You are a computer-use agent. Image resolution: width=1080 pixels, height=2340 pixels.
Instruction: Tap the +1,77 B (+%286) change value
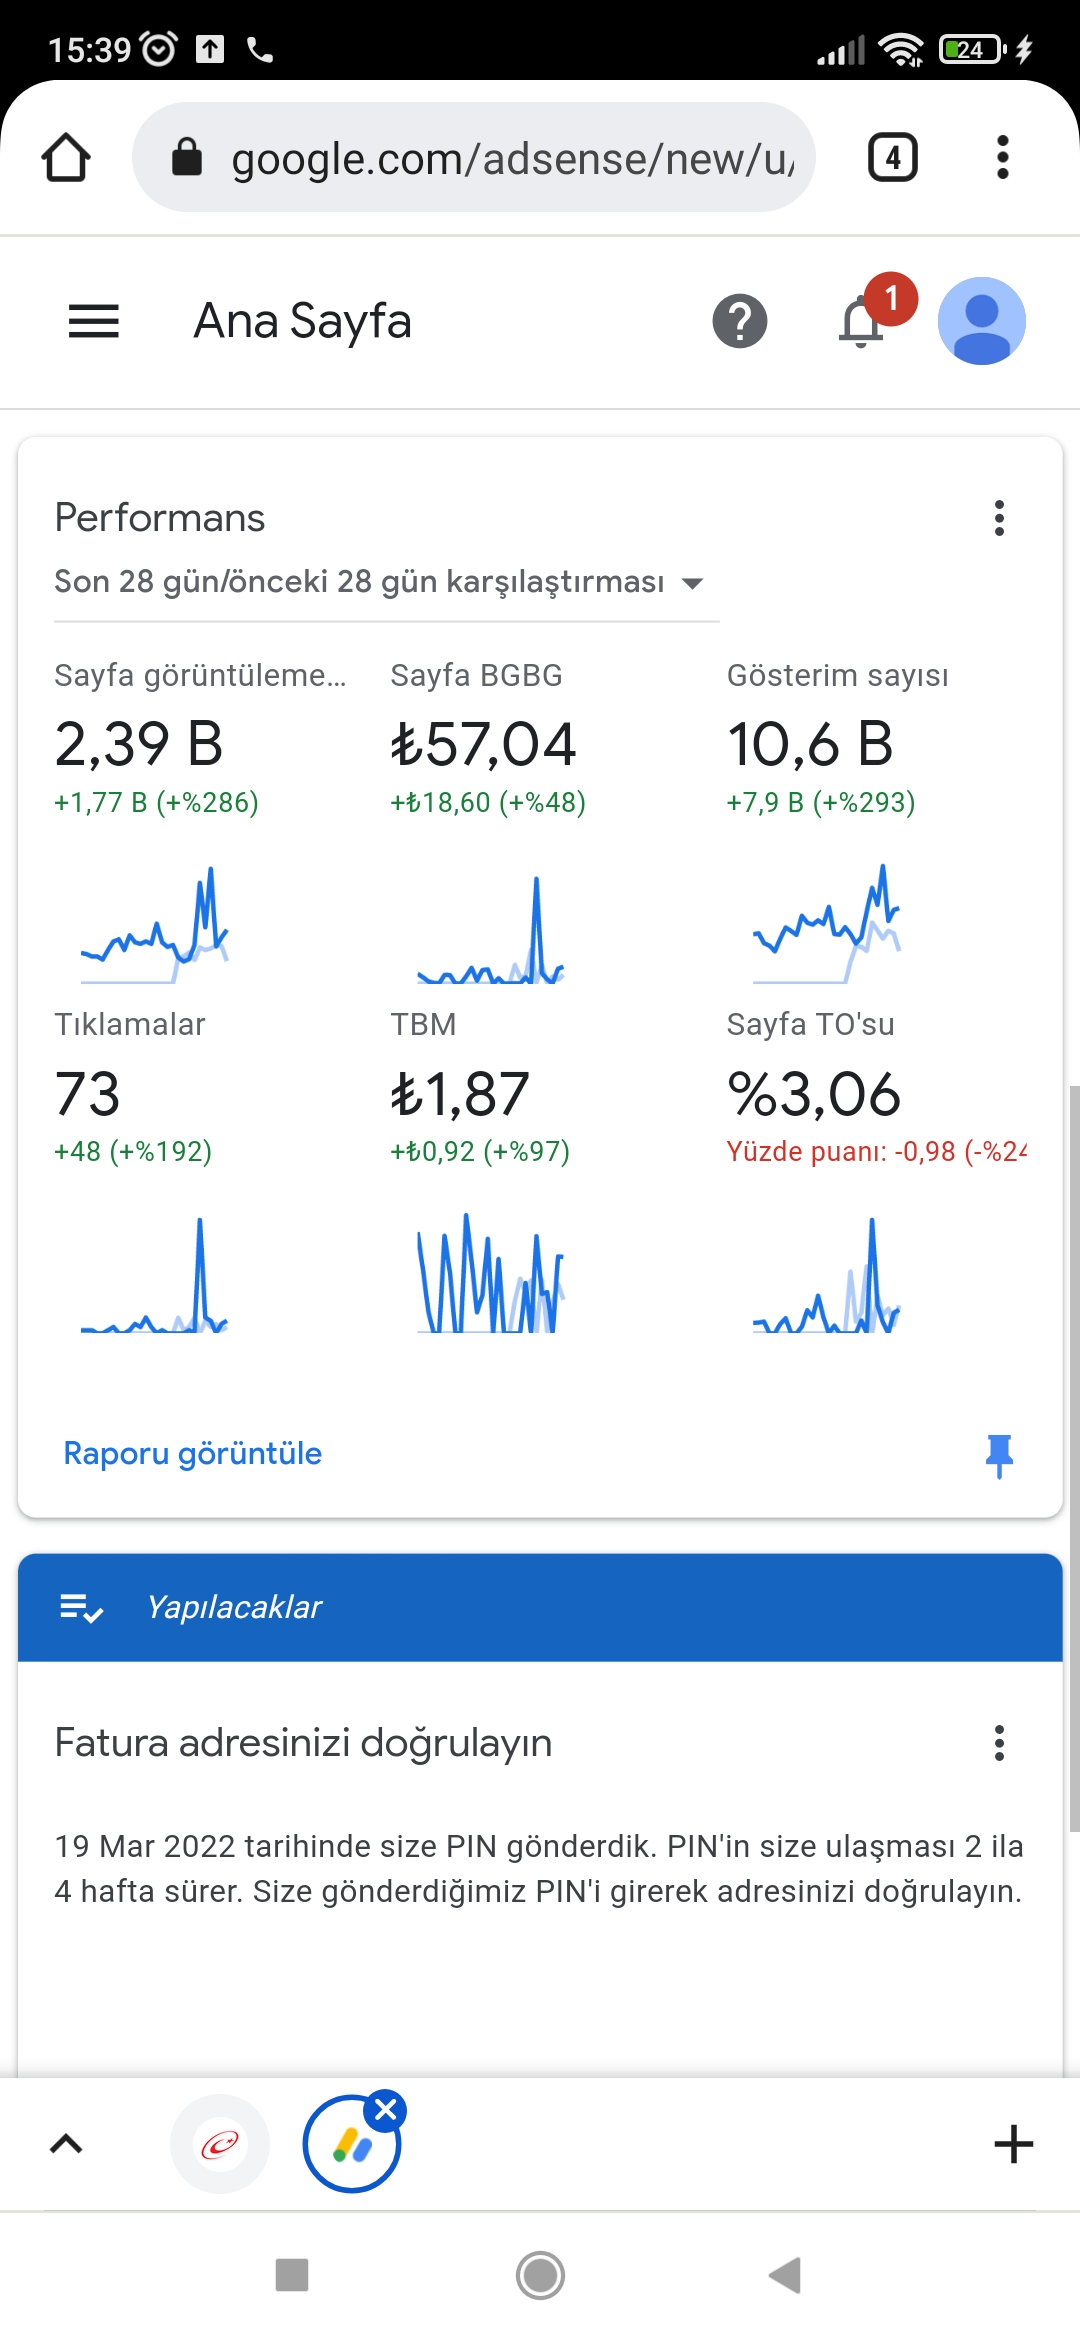(156, 802)
